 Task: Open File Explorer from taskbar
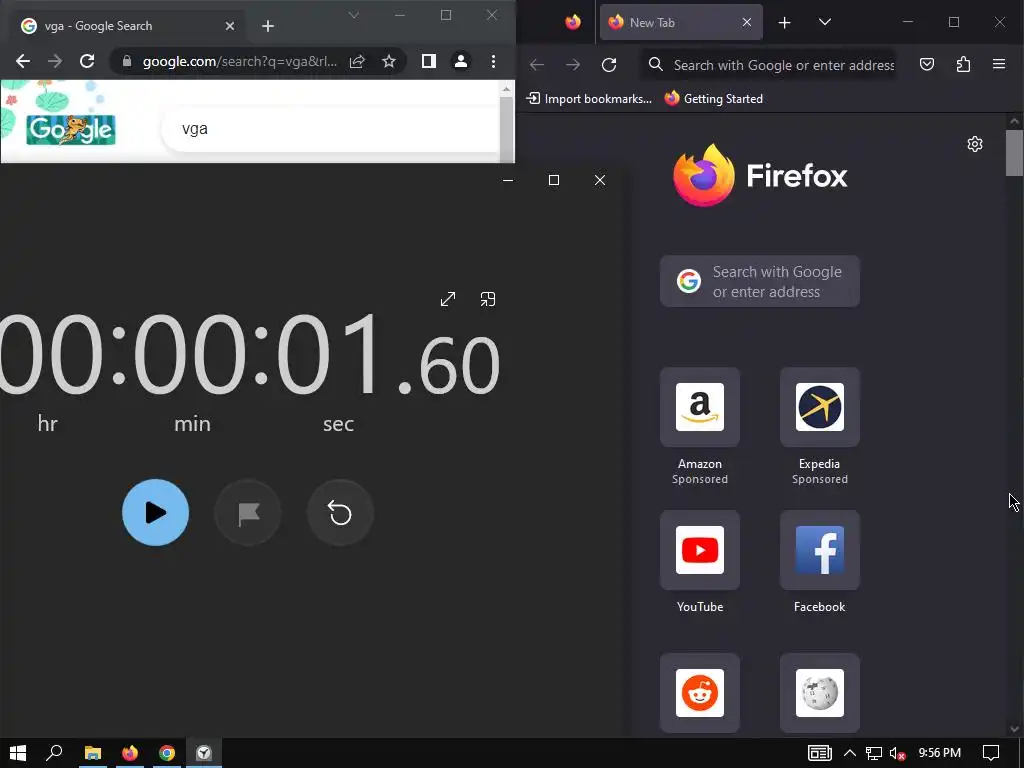[x=93, y=753]
